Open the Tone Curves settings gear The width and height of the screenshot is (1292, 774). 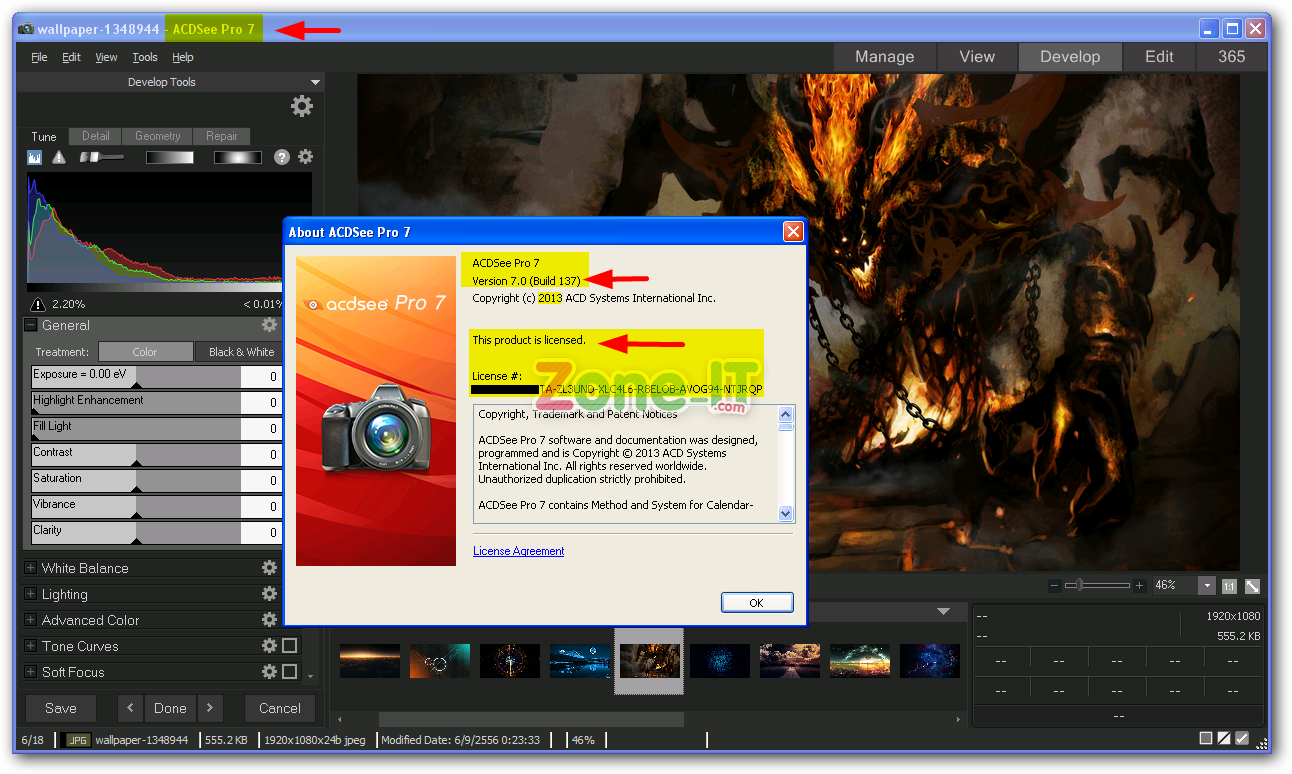pos(269,646)
